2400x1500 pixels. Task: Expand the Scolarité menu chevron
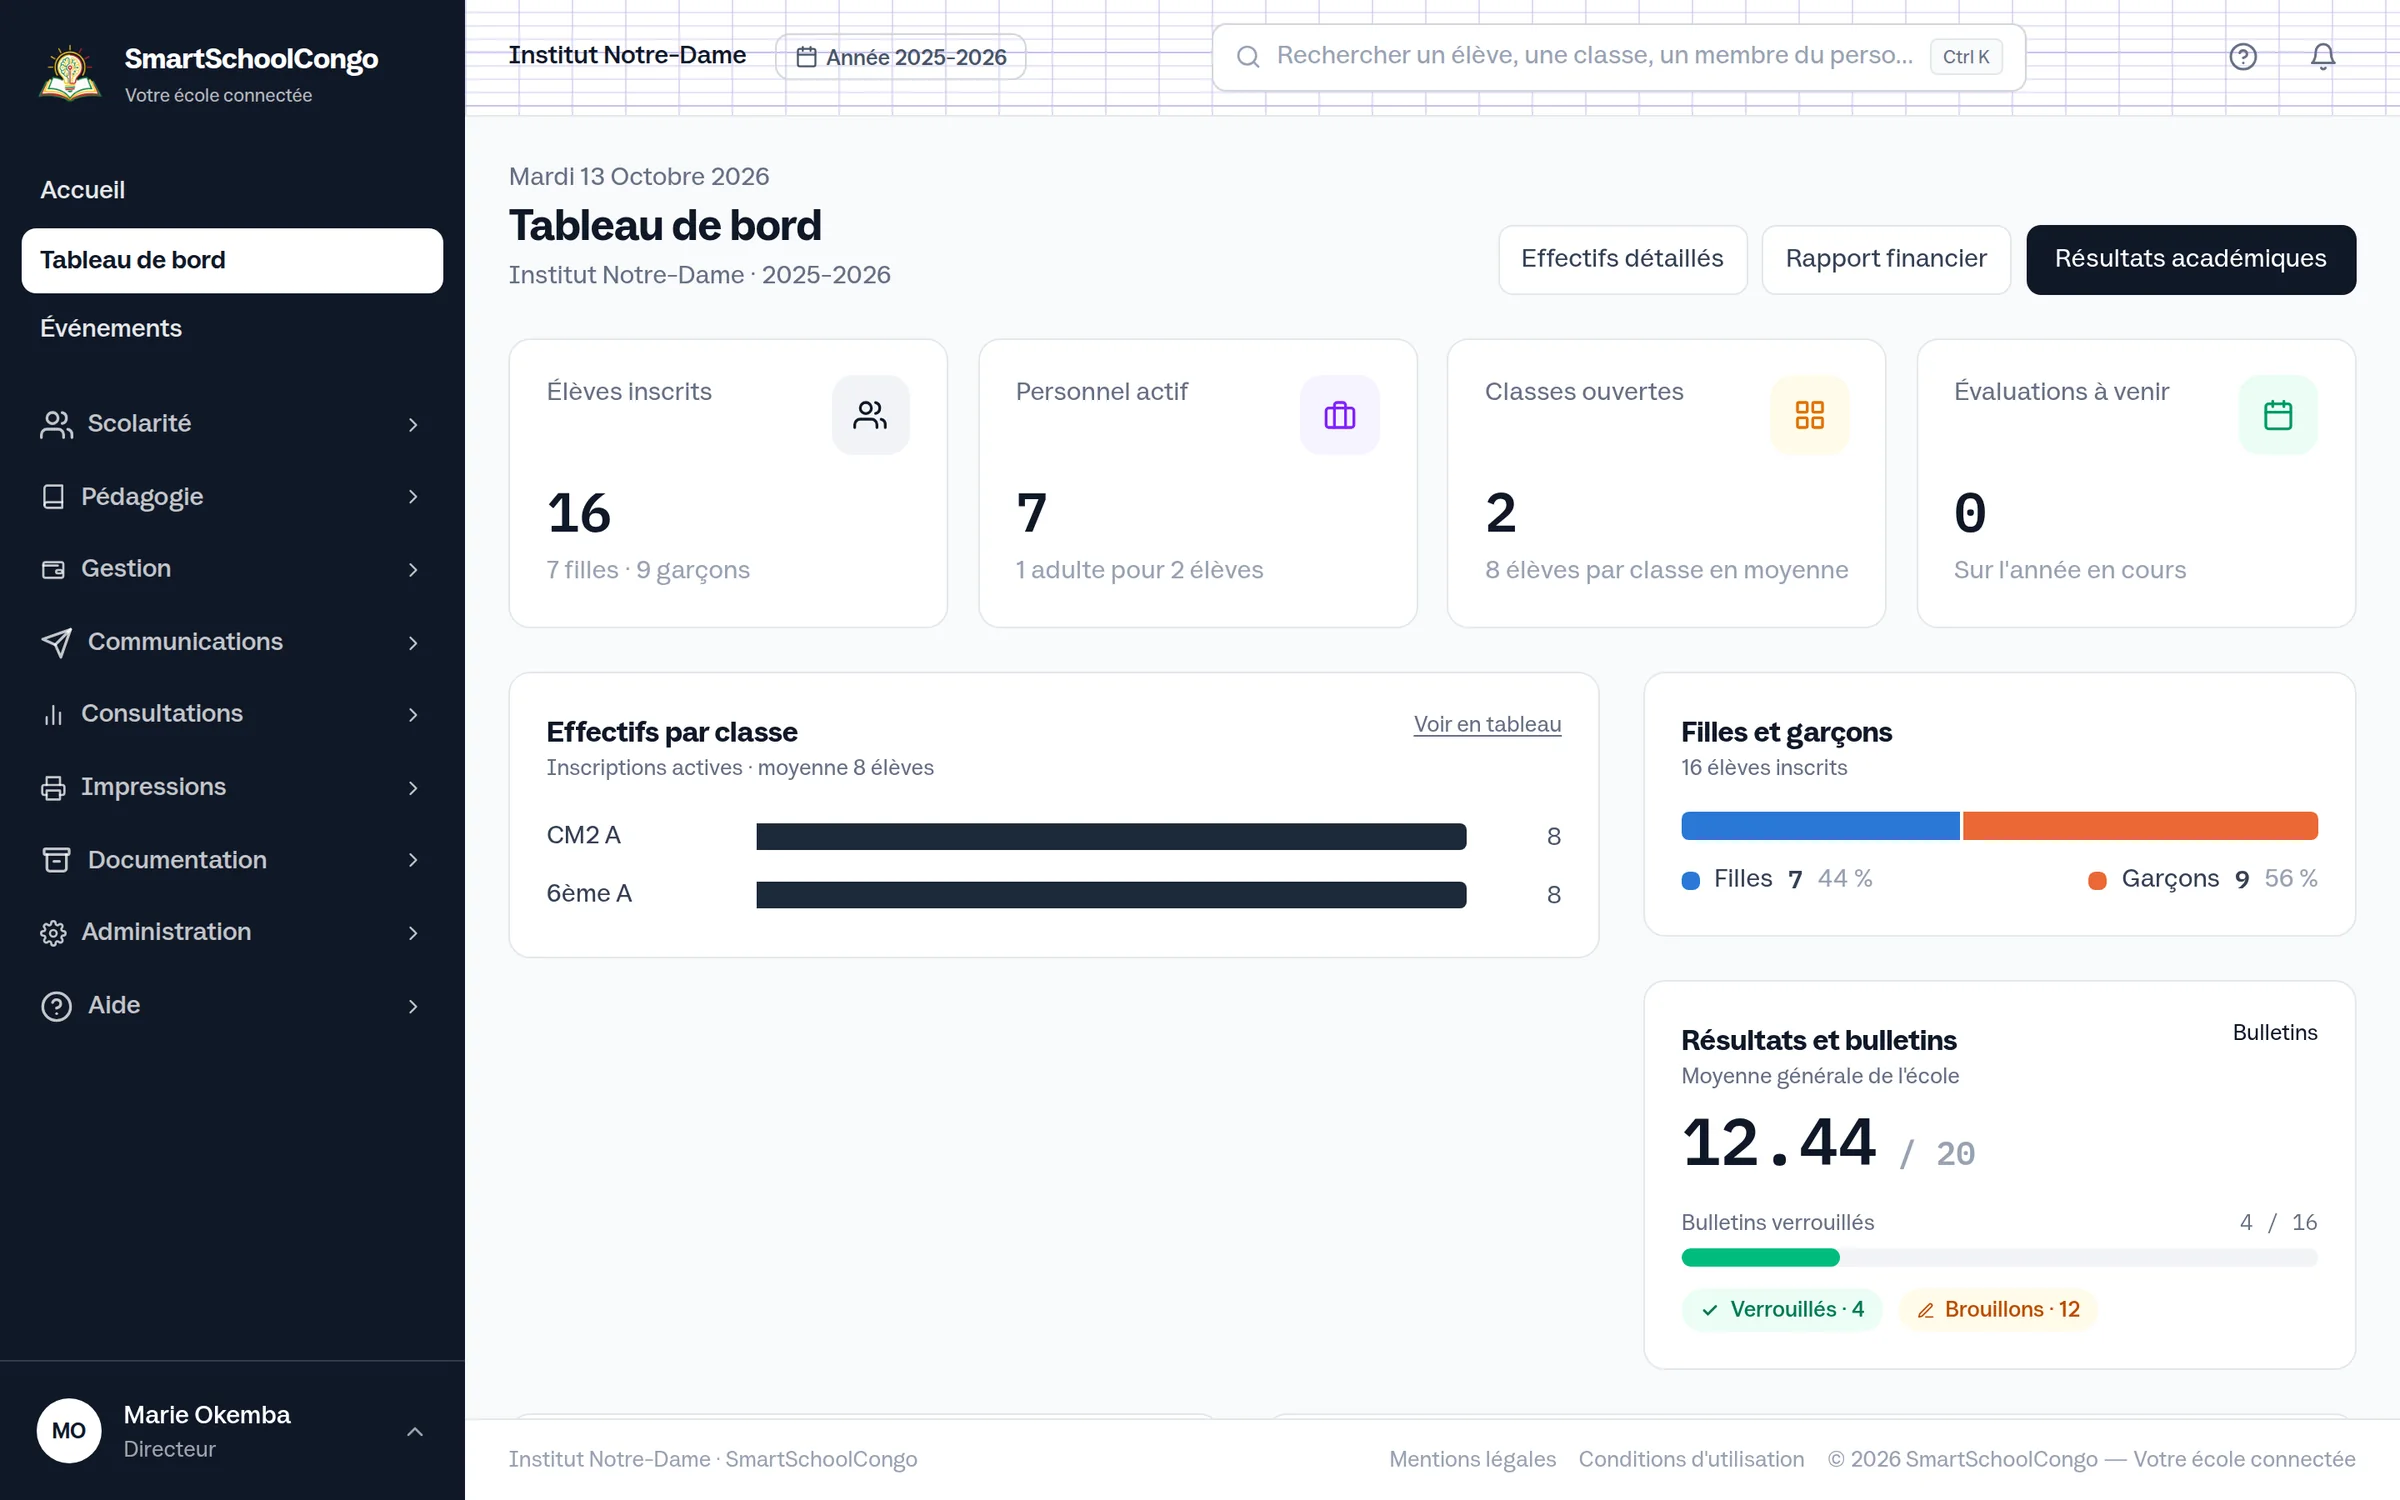tap(413, 425)
